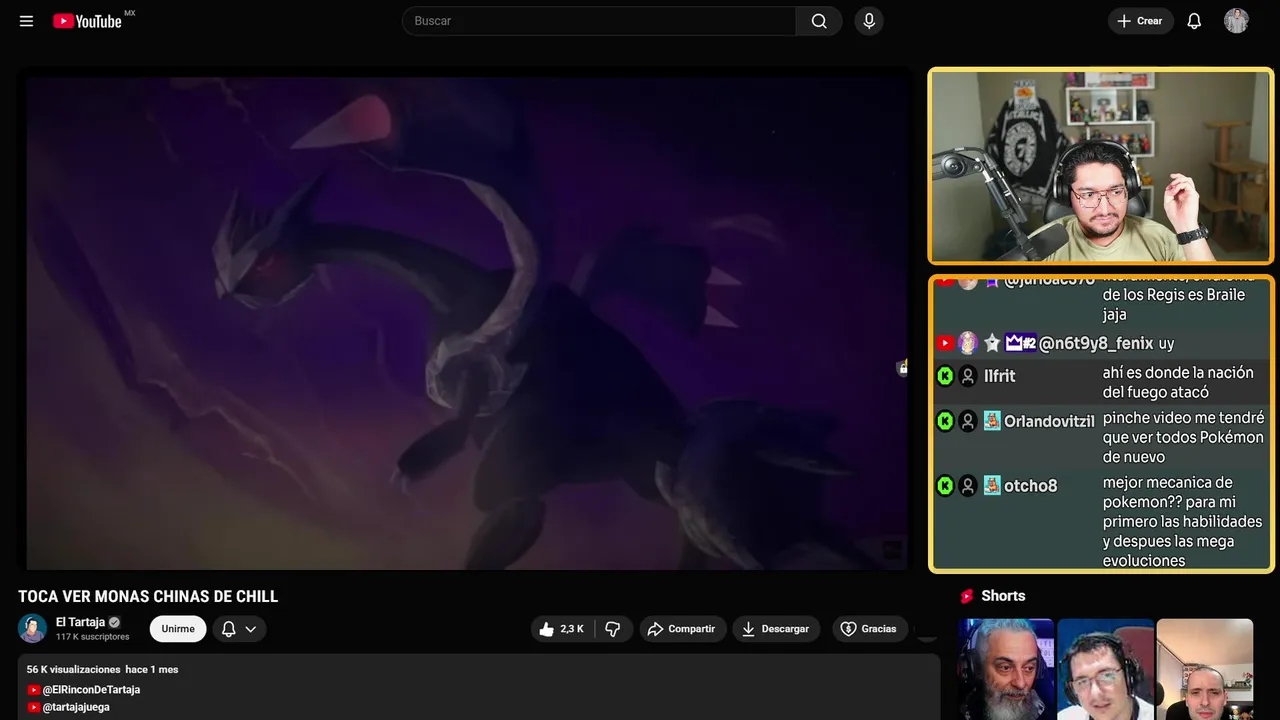
Task: Click the Kick icon beside Orlandovitzil
Action: click(x=945, y=422)
